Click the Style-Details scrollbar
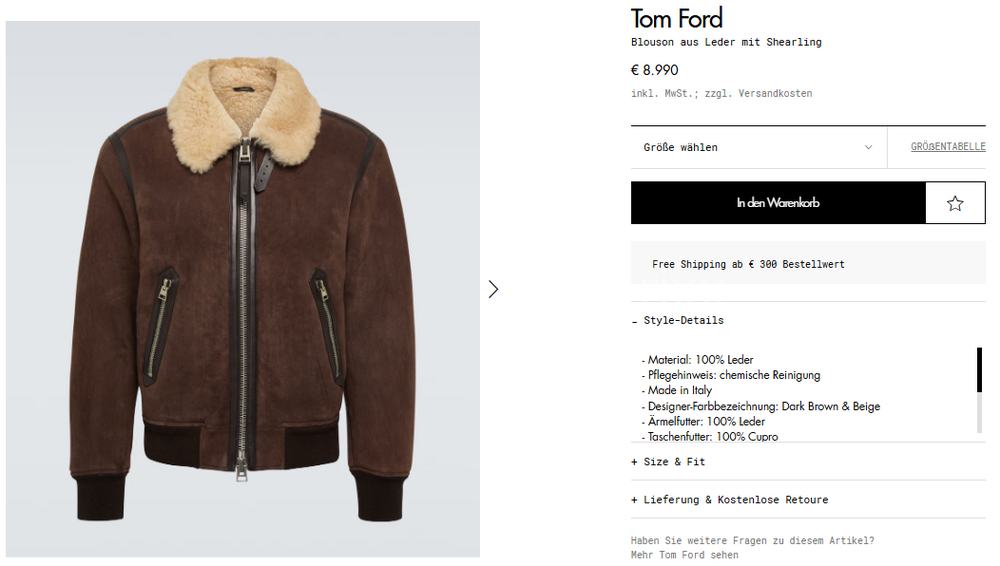This screenshot has width=1000, height=566. (x=979, y=390)
